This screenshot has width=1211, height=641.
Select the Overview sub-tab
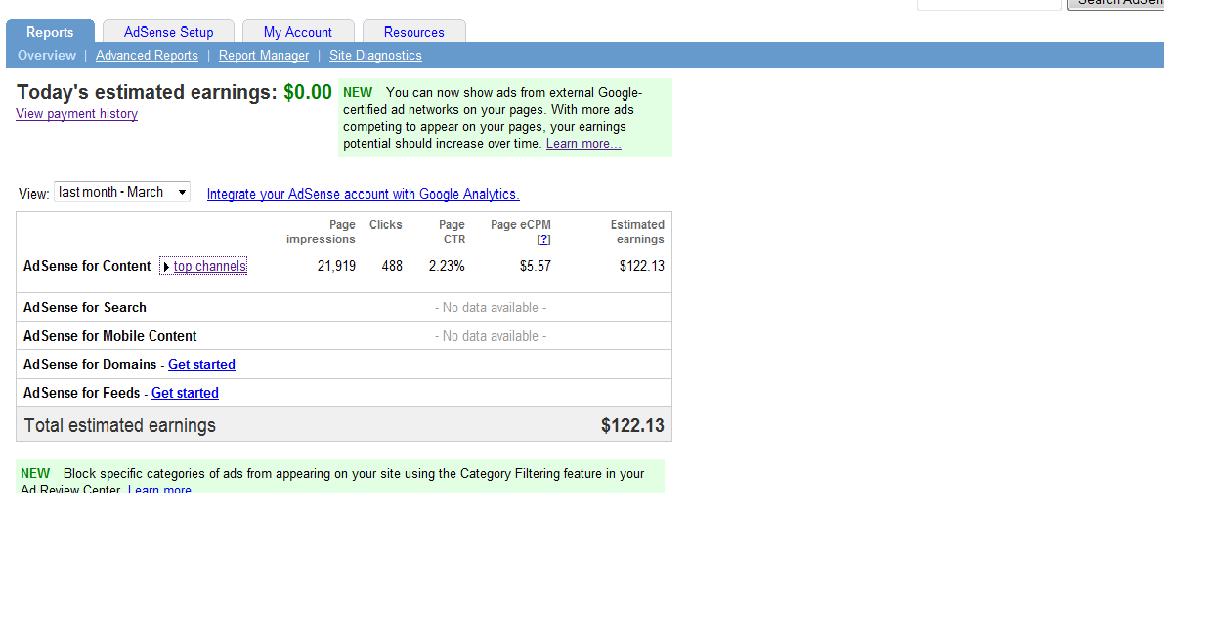tap(47, 56)
